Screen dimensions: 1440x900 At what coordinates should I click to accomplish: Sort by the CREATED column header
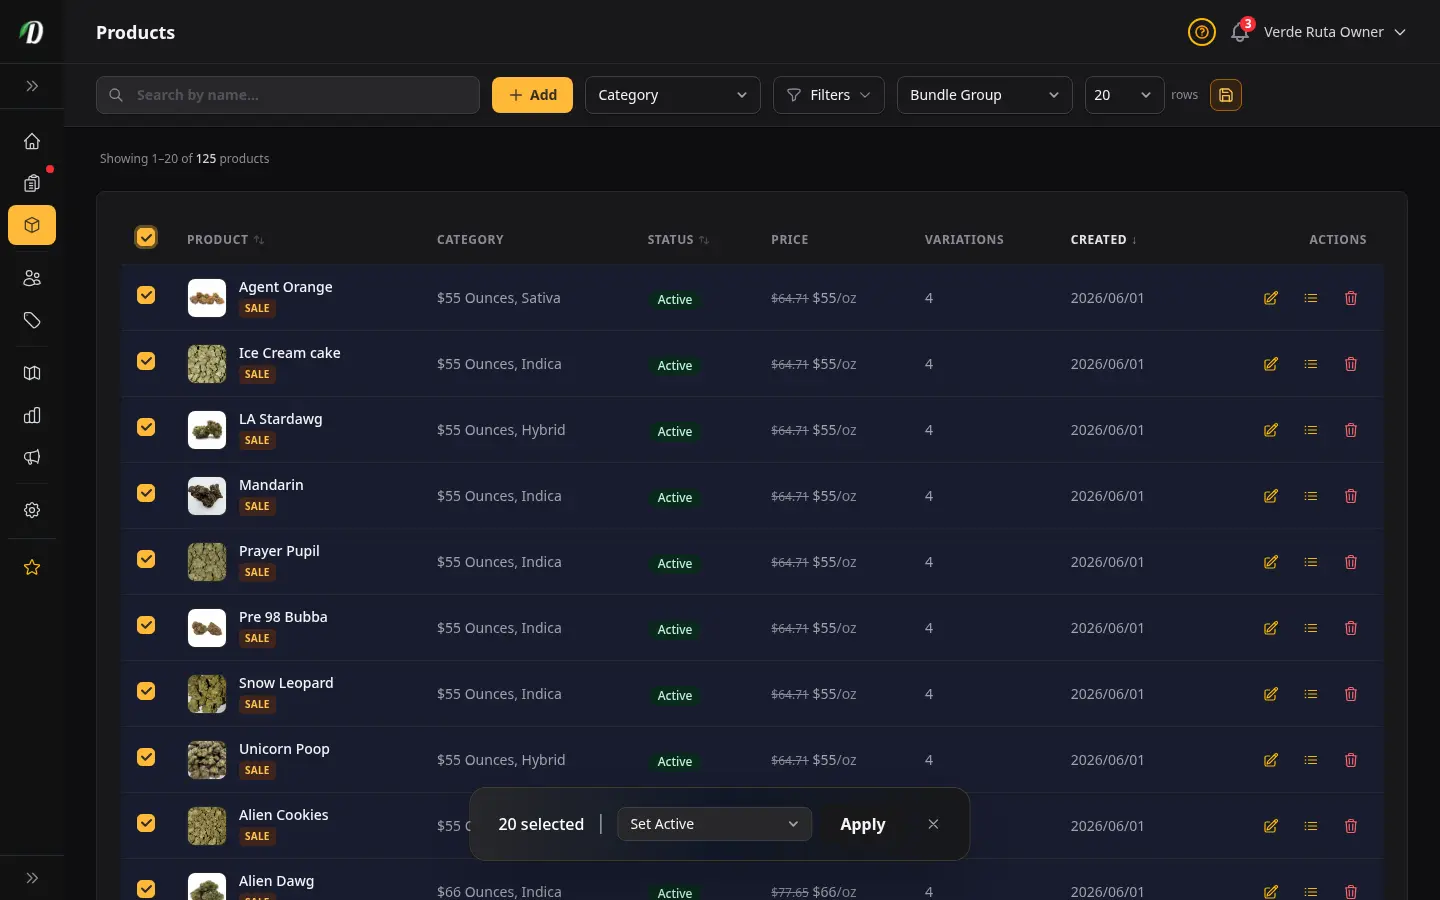(x=1103, y=240)
